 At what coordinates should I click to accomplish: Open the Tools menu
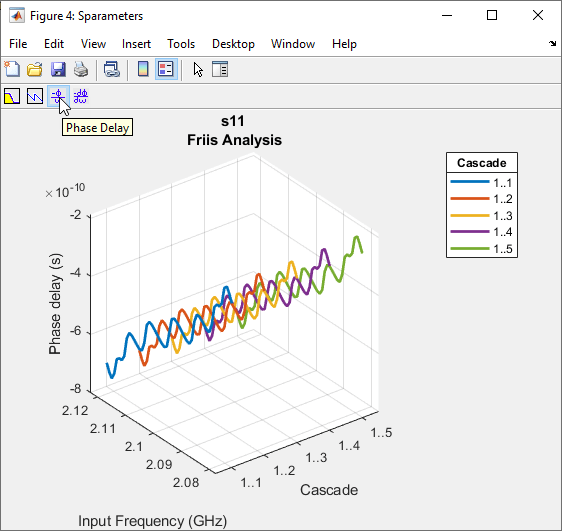point(181,44)
